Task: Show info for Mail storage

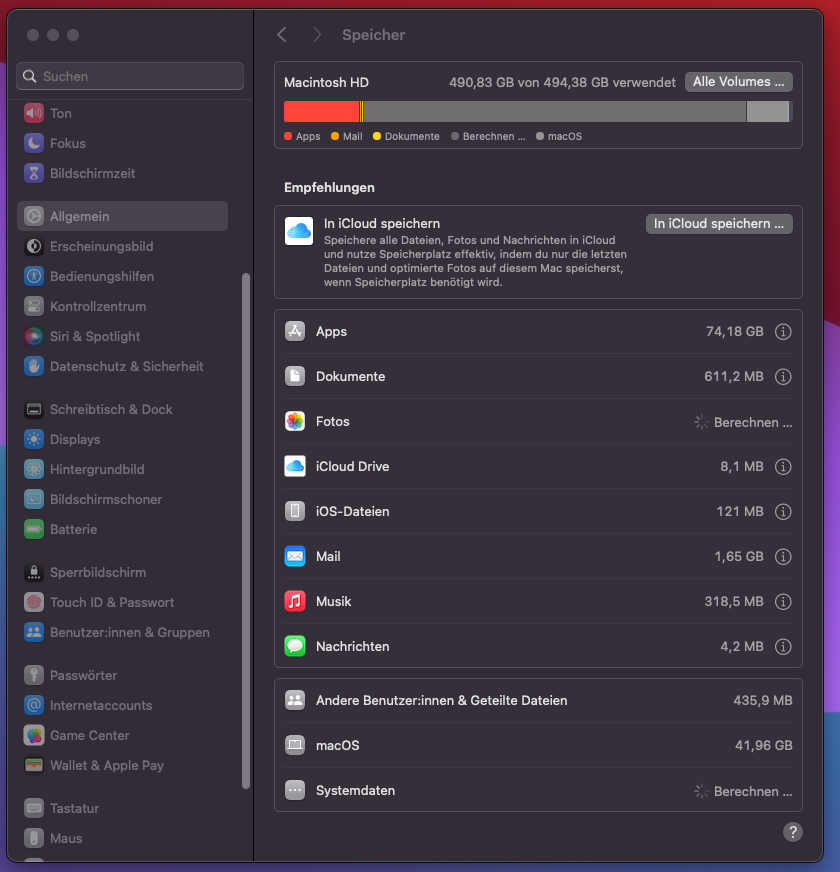Action: pos(783,557)
